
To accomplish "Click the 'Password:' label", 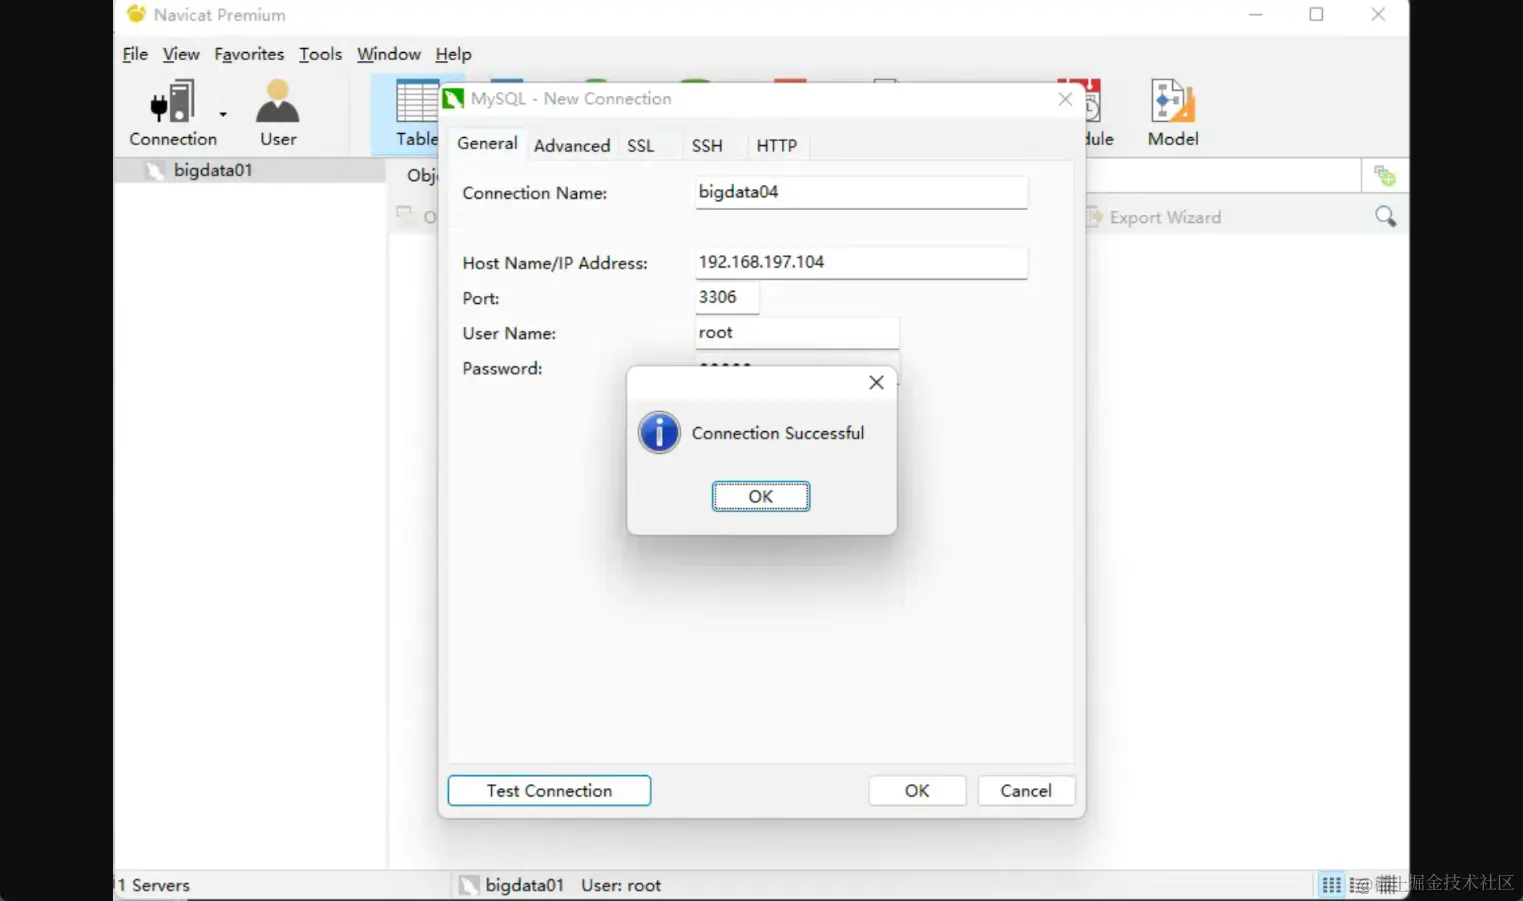I will 502,368.
